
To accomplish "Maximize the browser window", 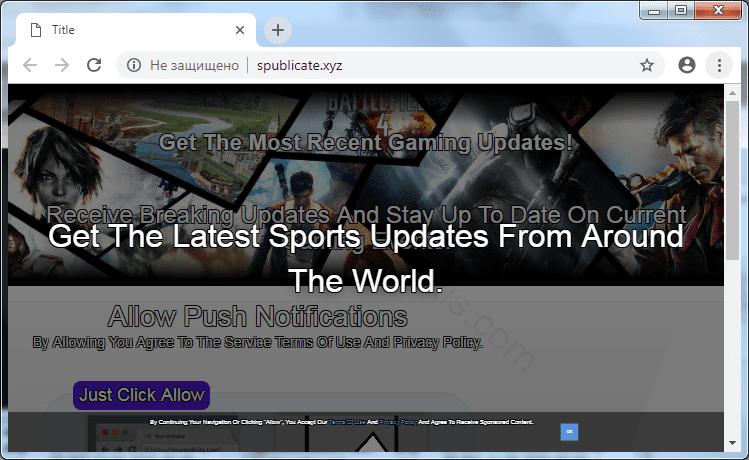I will click(682, 10).
